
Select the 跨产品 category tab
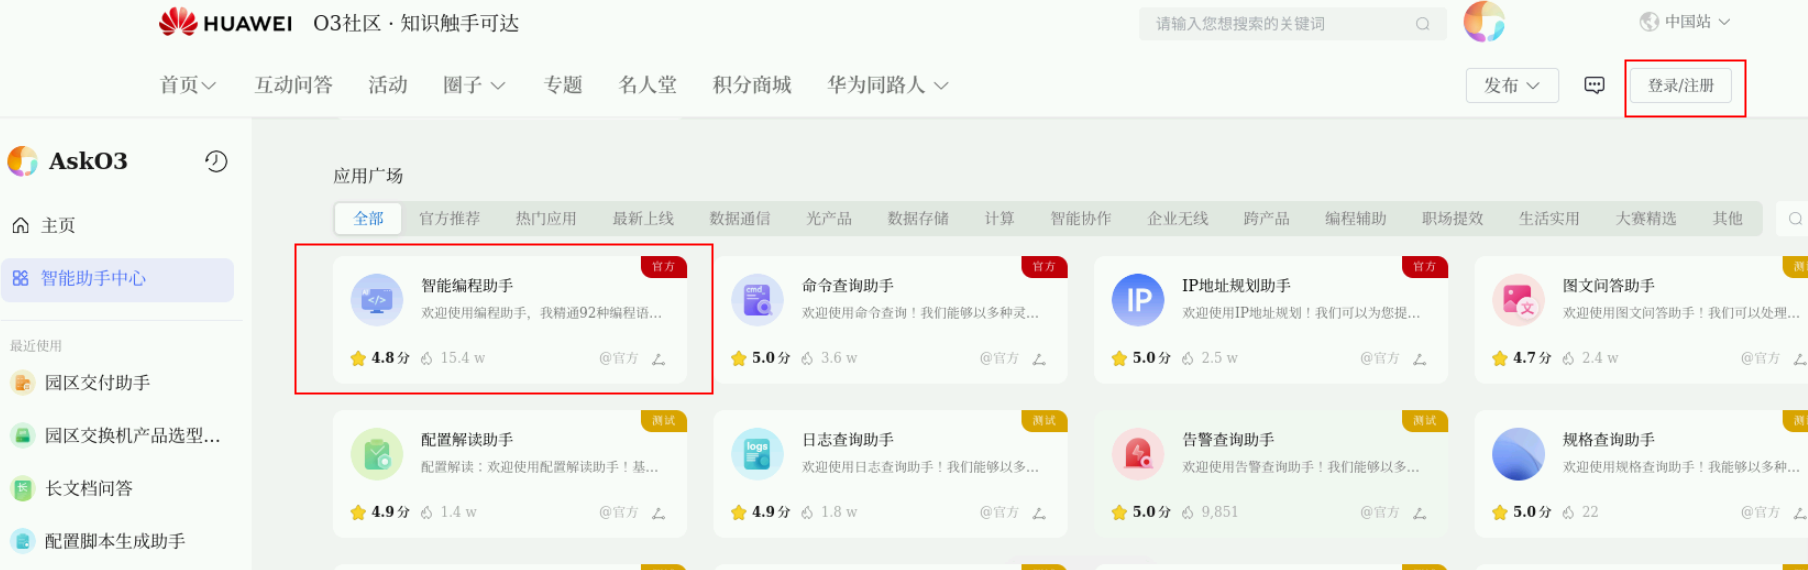pos(1267,218)
